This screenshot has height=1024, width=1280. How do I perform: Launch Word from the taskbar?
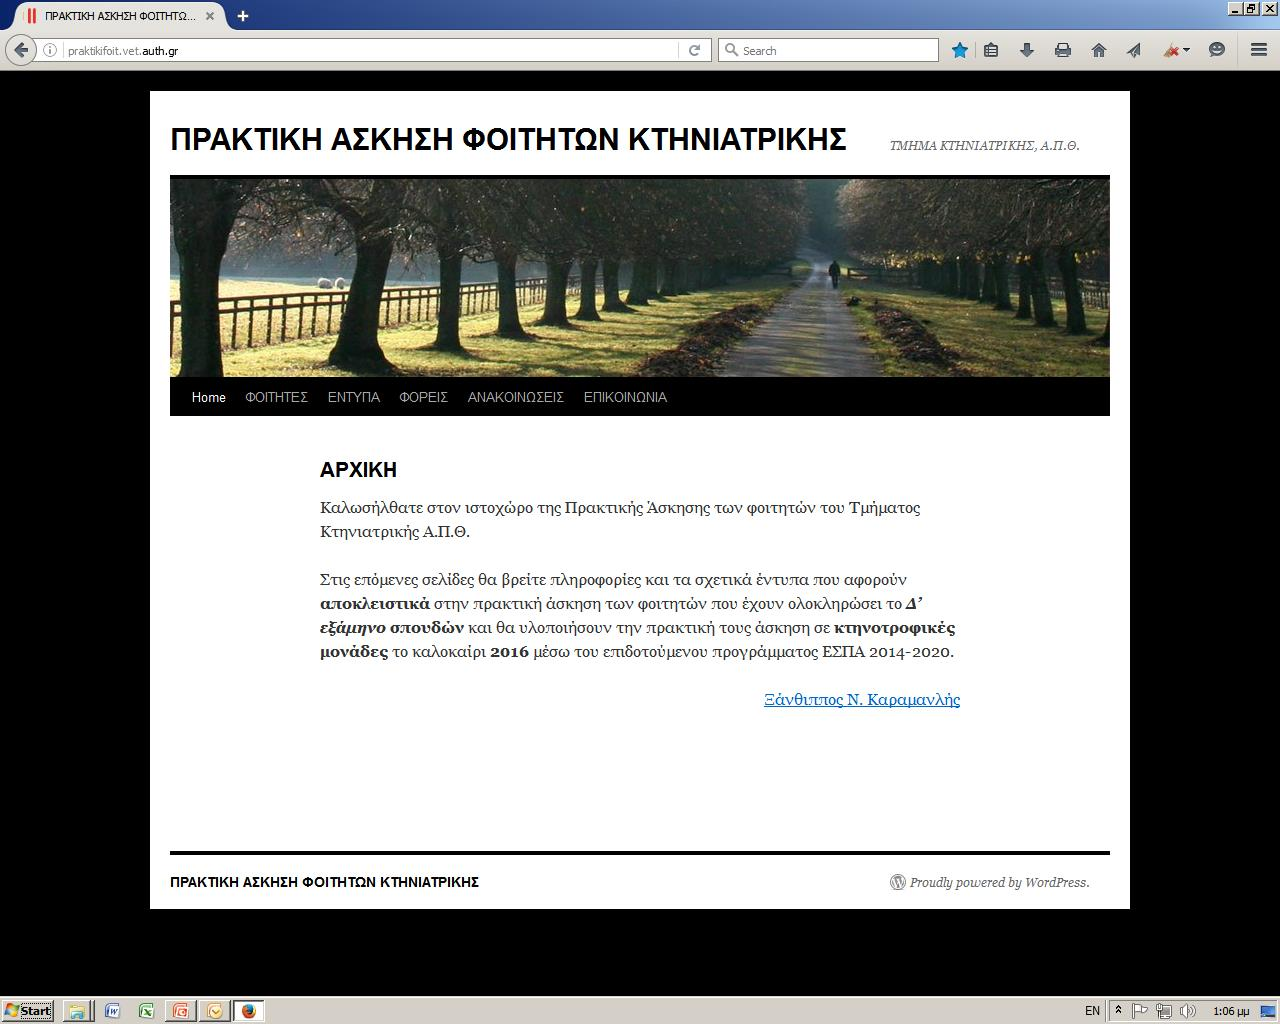click(112, 1010)
